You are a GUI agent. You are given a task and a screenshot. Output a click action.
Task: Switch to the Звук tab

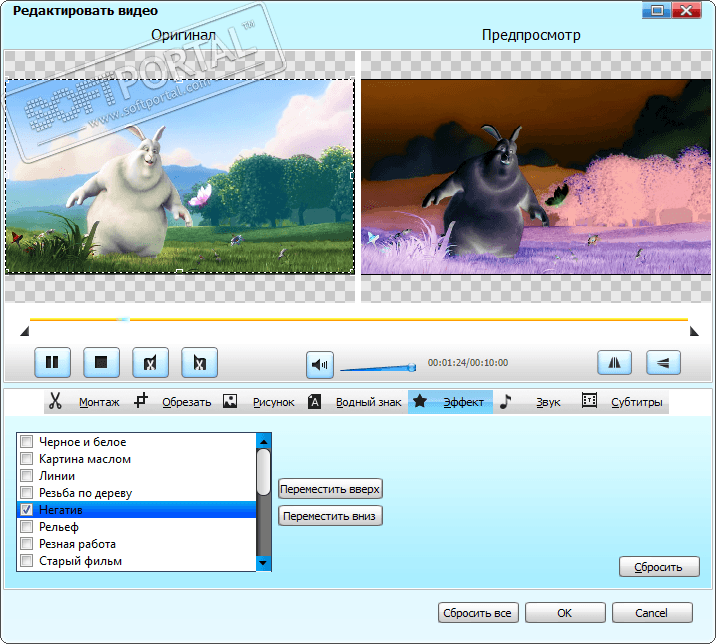[x=548, y=402]
